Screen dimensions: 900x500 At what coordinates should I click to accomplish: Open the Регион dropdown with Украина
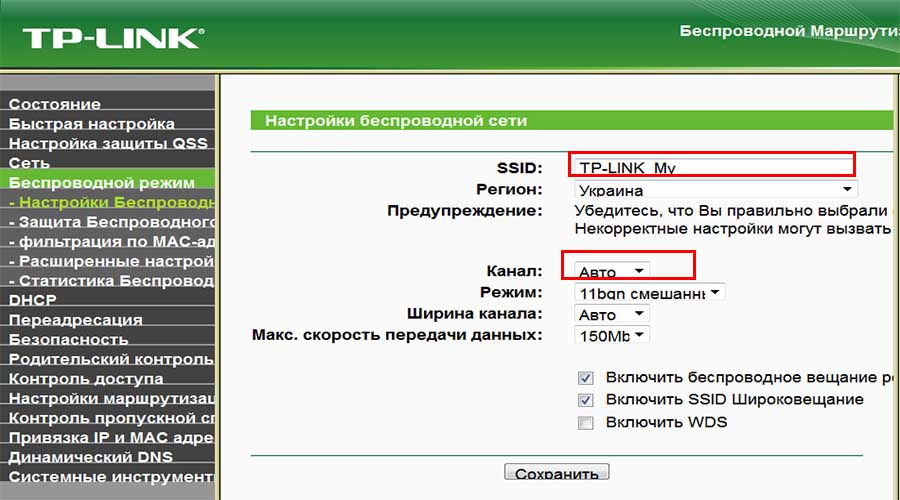click(716, 189)
